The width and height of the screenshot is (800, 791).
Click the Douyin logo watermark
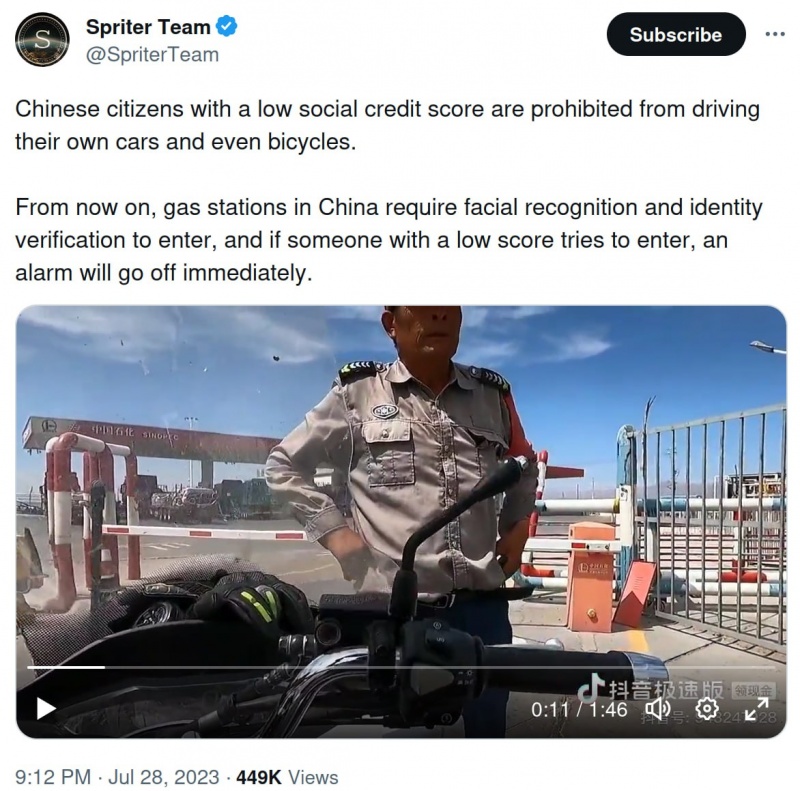(x=651, y=689)
